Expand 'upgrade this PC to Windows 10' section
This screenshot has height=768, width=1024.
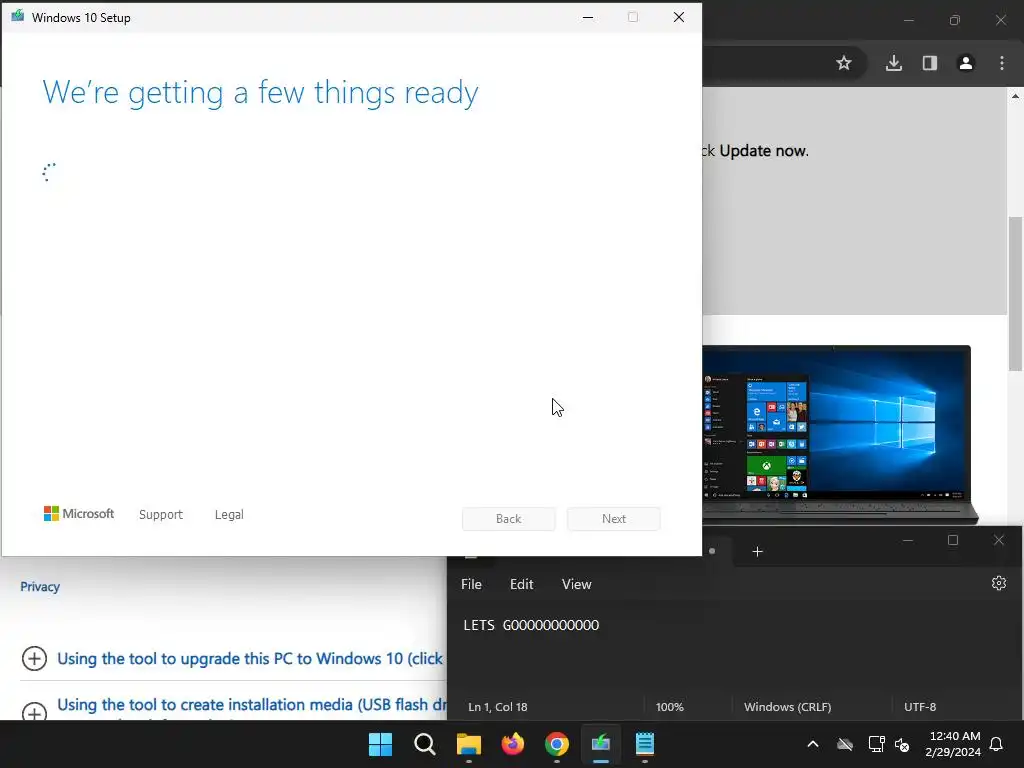click(x=34, y=658)
